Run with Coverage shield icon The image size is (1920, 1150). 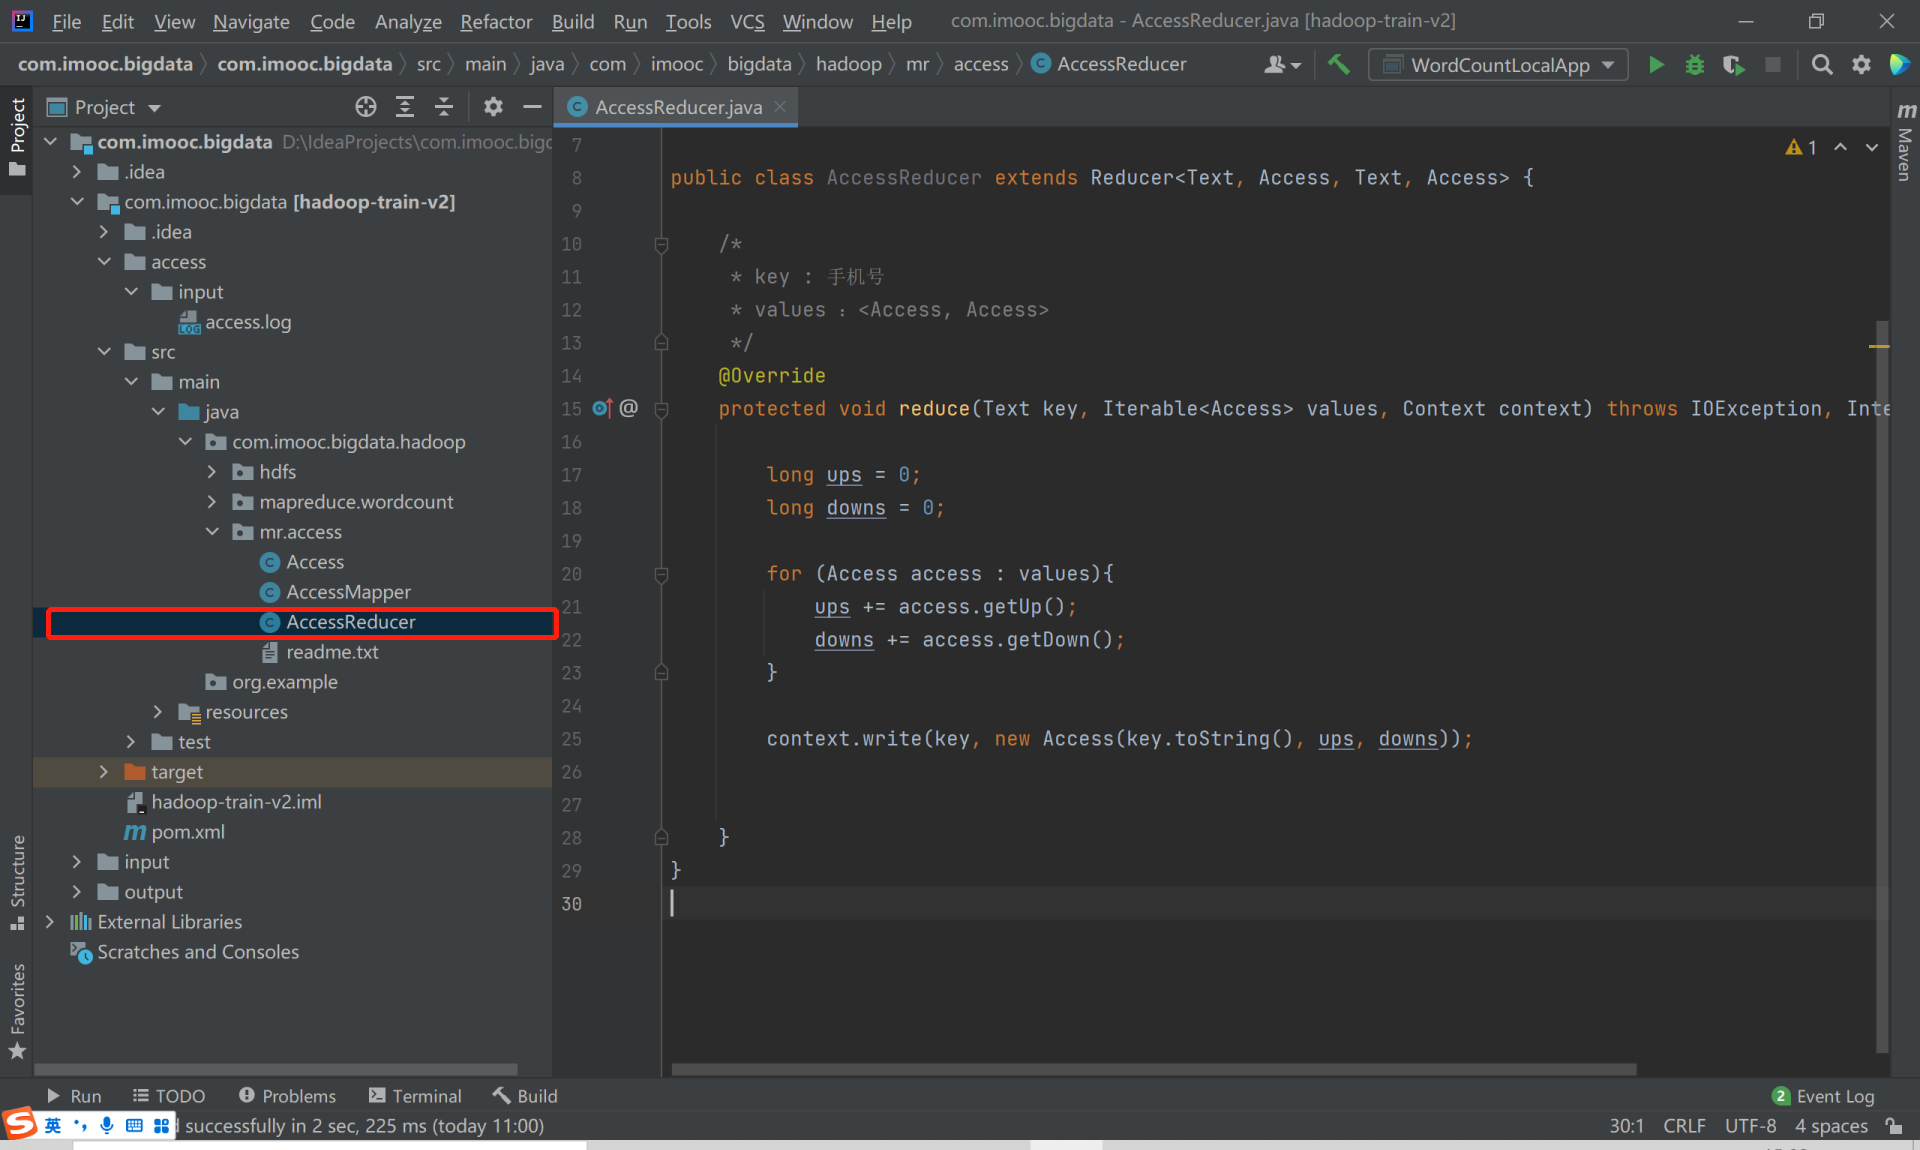tap(1733, 65)
